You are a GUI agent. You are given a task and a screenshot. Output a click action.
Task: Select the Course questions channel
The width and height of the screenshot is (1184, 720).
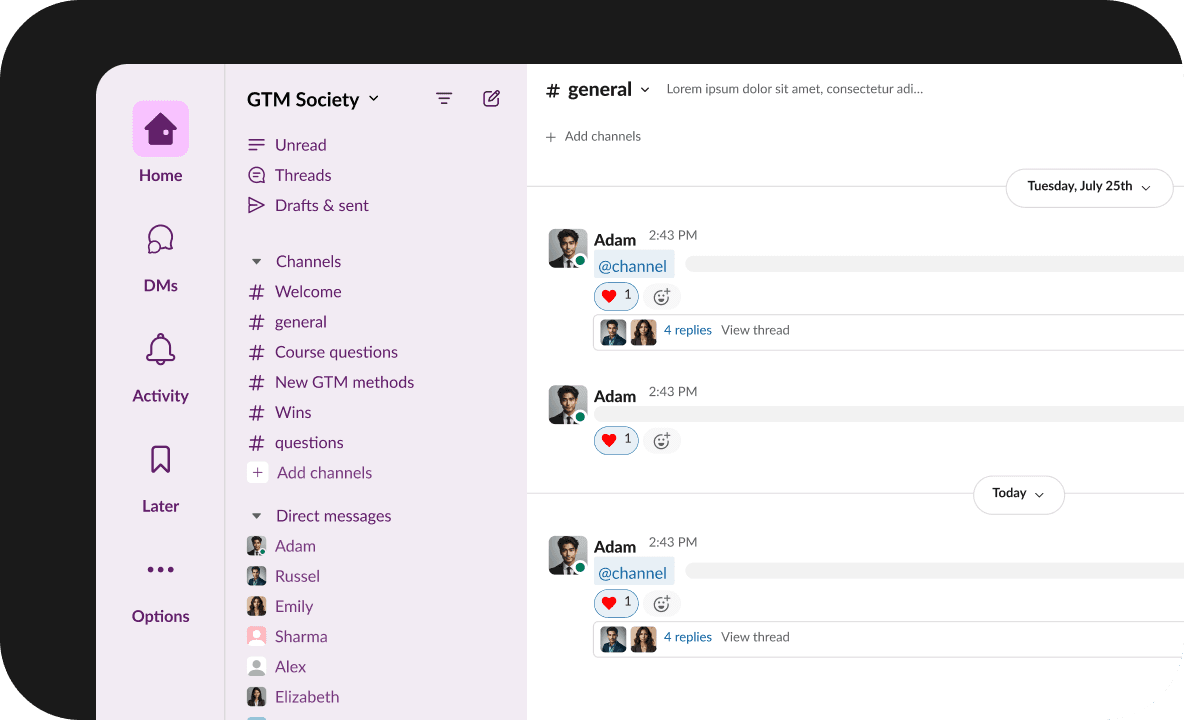323,352
